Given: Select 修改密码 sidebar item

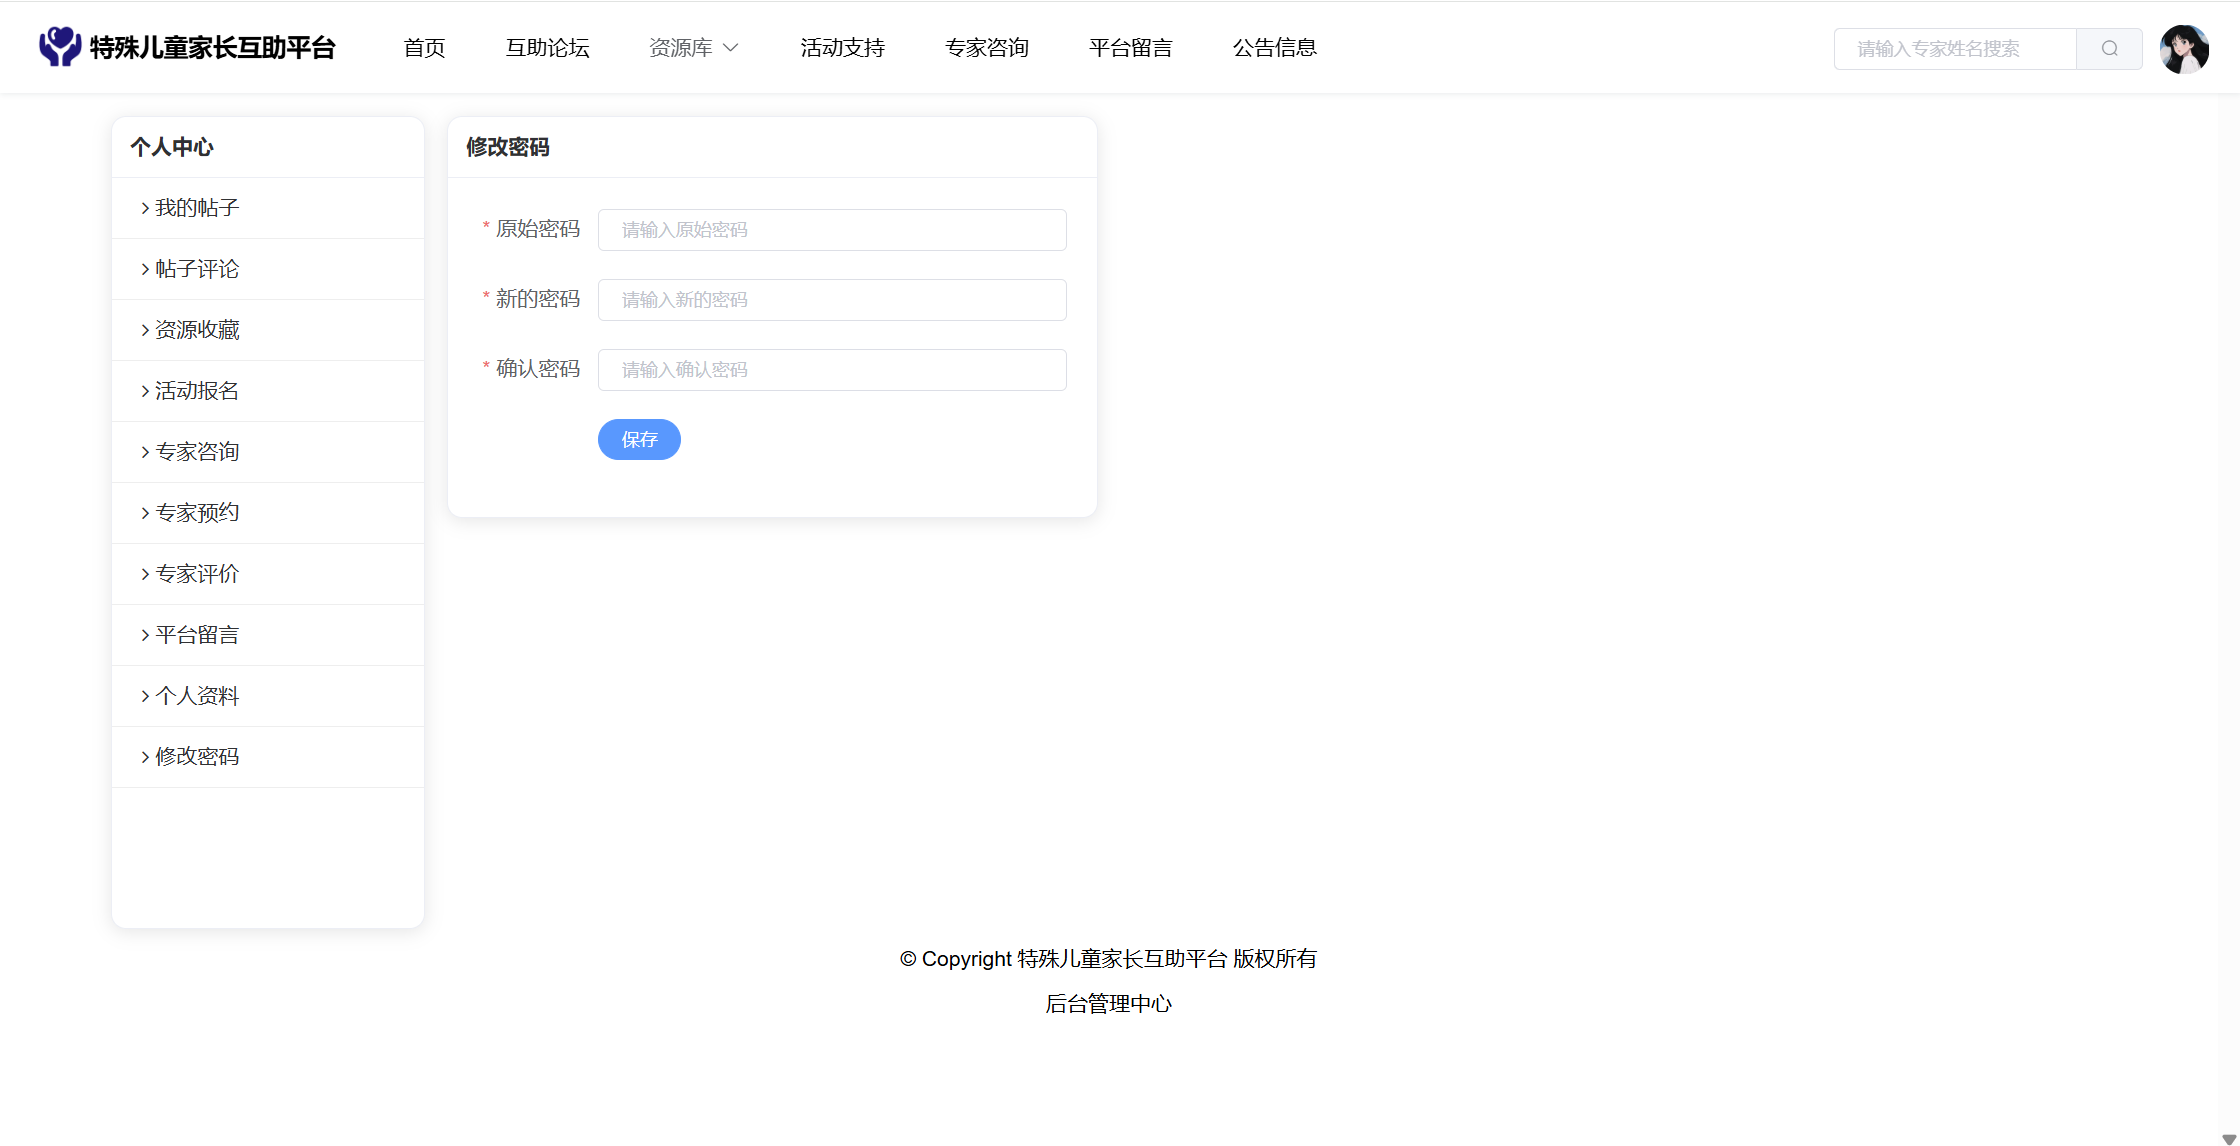Looking at the screenshot, I should click(197, 757).
